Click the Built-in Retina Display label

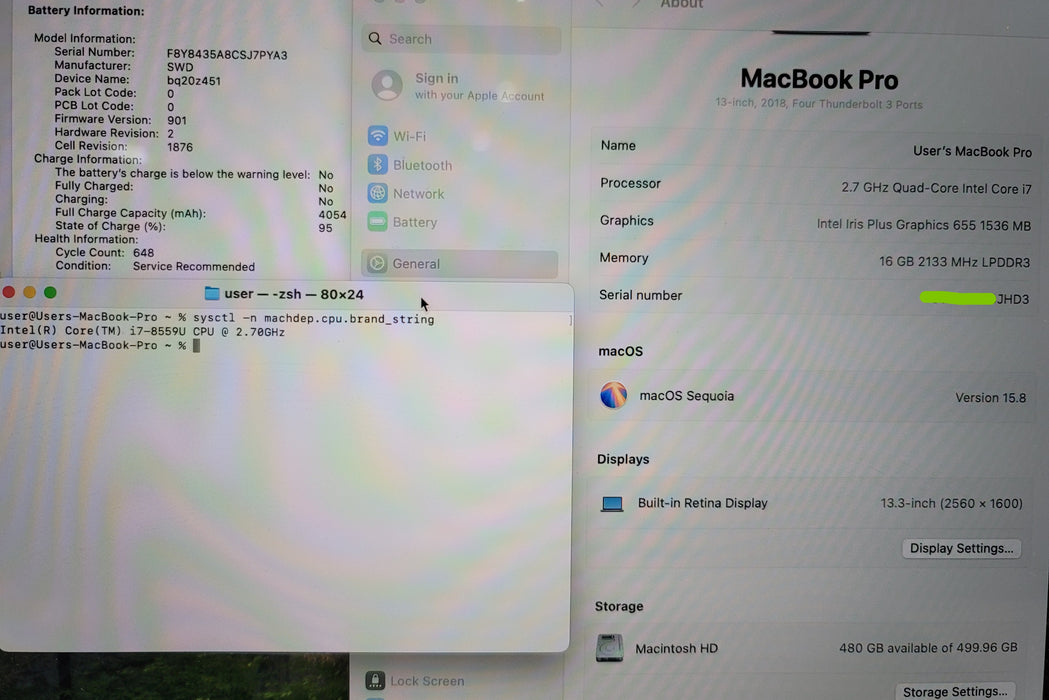702,503
